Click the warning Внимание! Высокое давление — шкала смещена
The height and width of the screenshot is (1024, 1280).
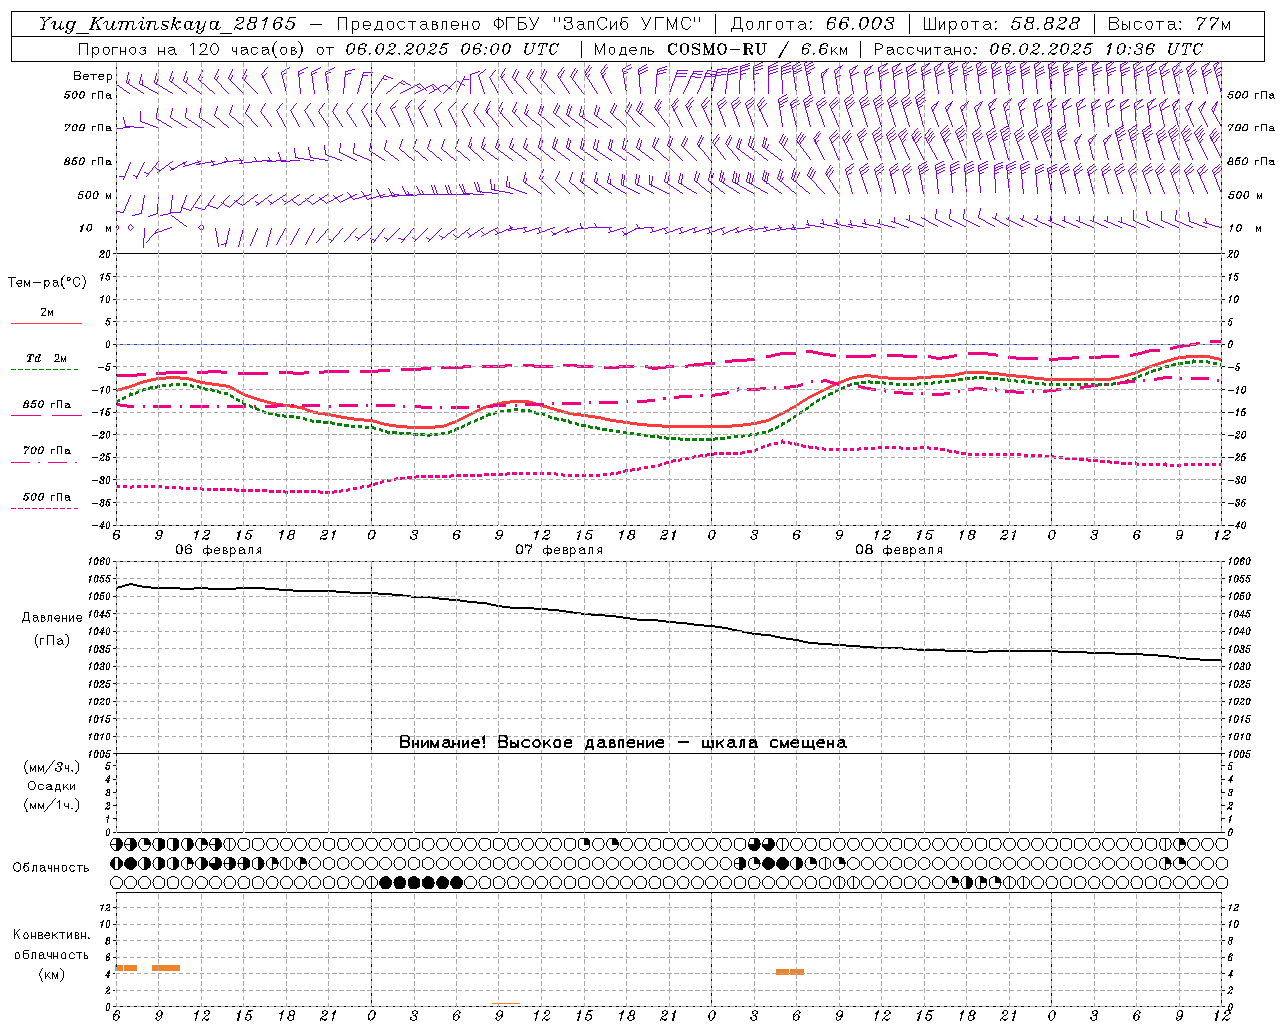click(x=622, y=743)
